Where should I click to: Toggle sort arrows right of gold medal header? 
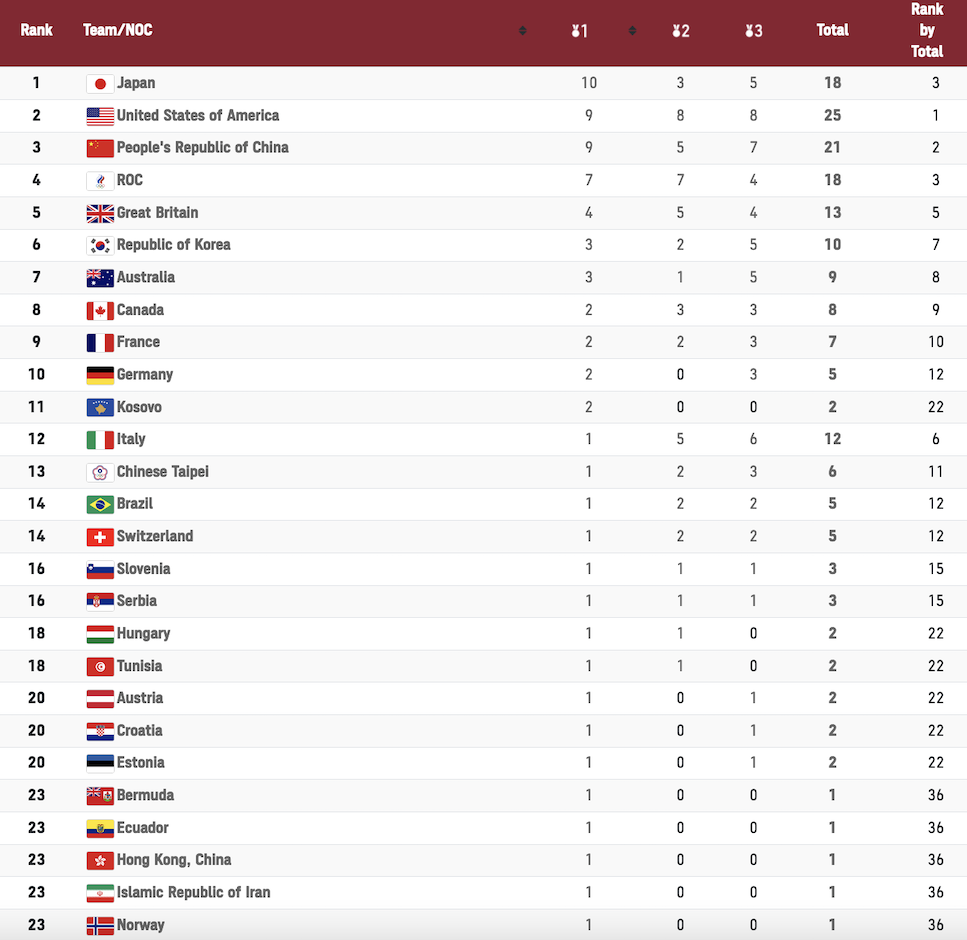tap(632, 31)
